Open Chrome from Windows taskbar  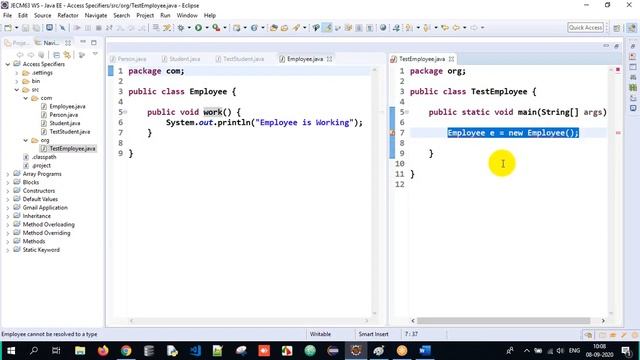pos(126,351)
